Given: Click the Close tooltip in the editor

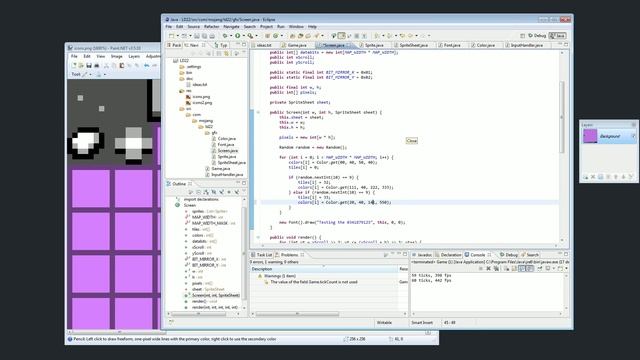Looking at the screenshot, I should point(412,140).
